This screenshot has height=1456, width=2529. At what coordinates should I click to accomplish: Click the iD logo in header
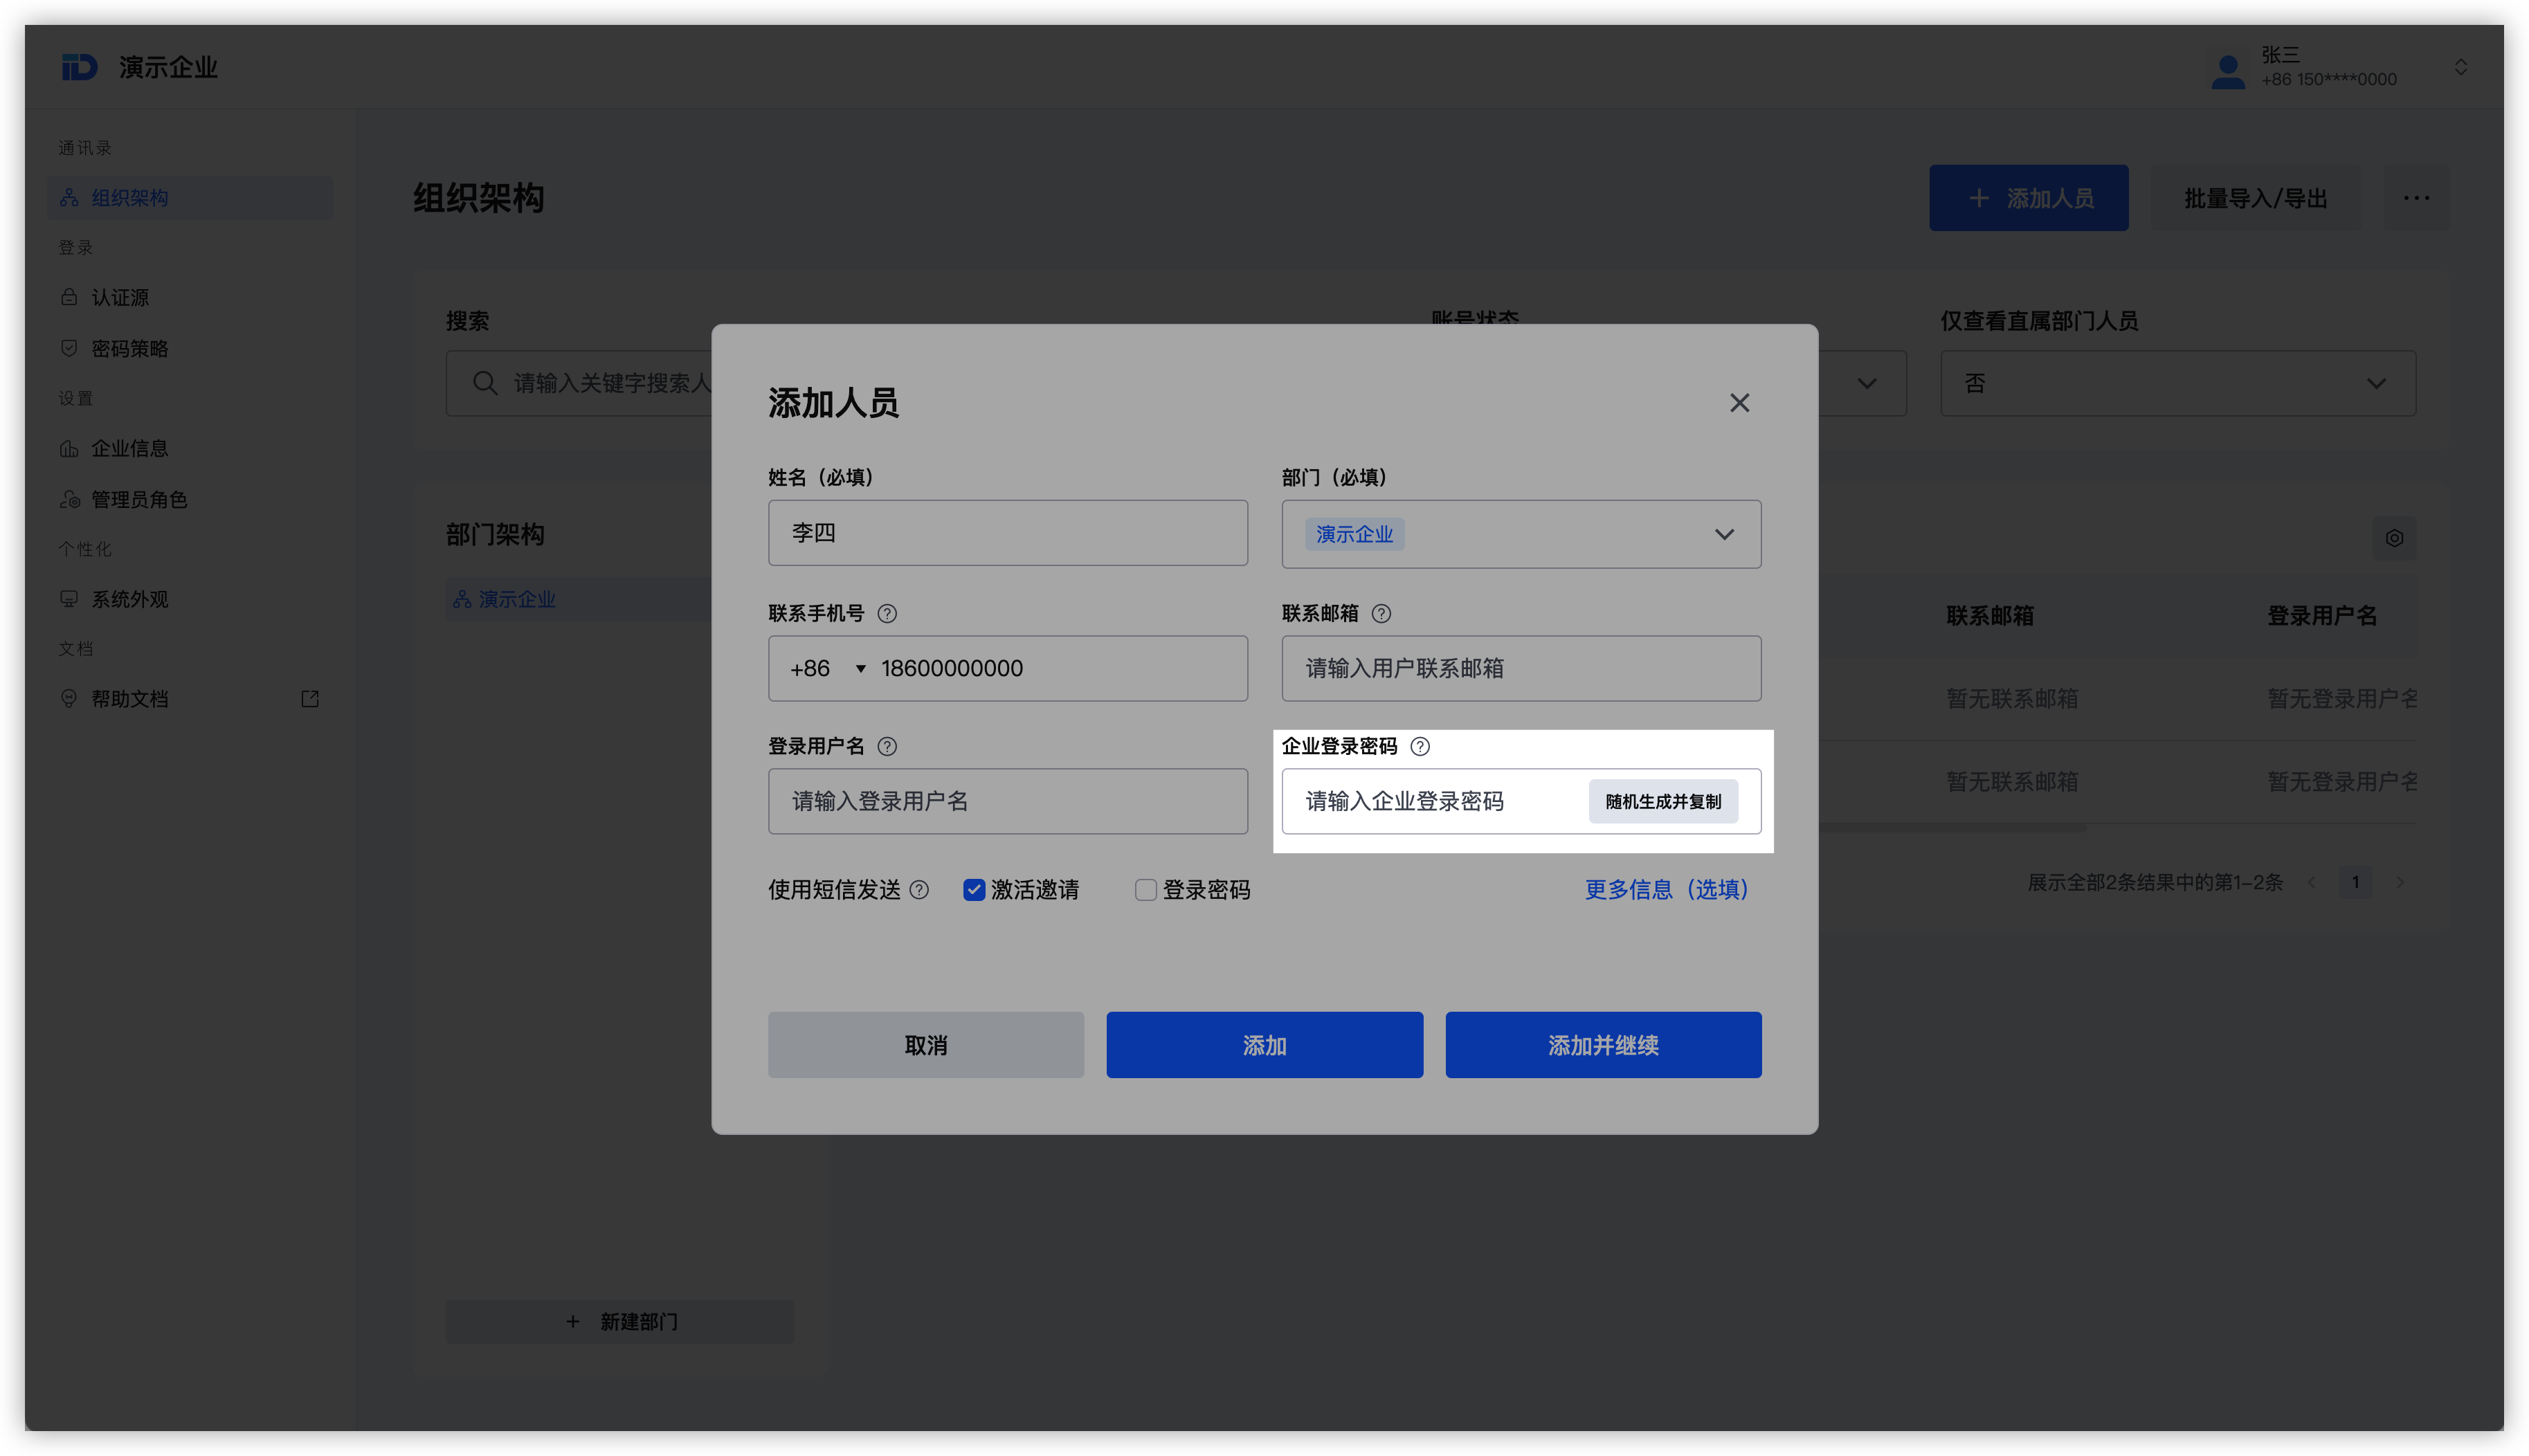pyautogui.click(x=79, y=67)
